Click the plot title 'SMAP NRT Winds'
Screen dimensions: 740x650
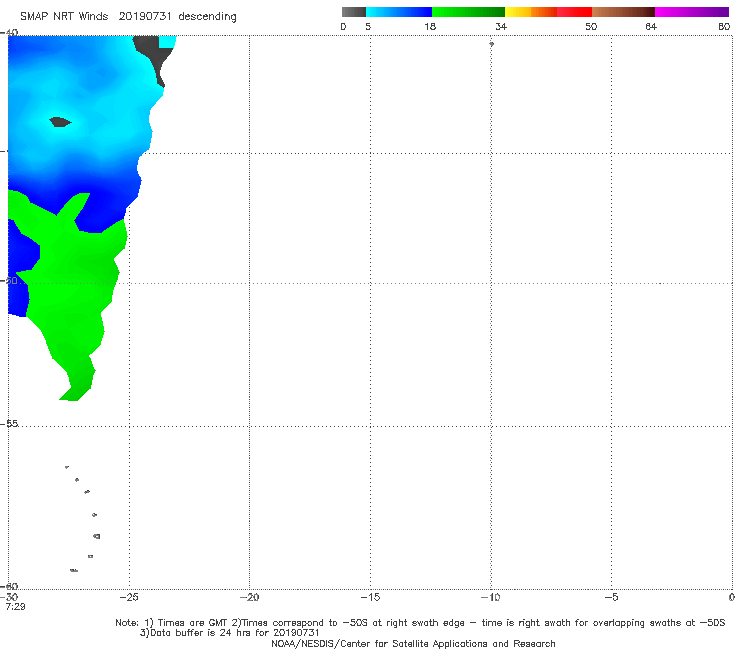(x=64, y=16)
